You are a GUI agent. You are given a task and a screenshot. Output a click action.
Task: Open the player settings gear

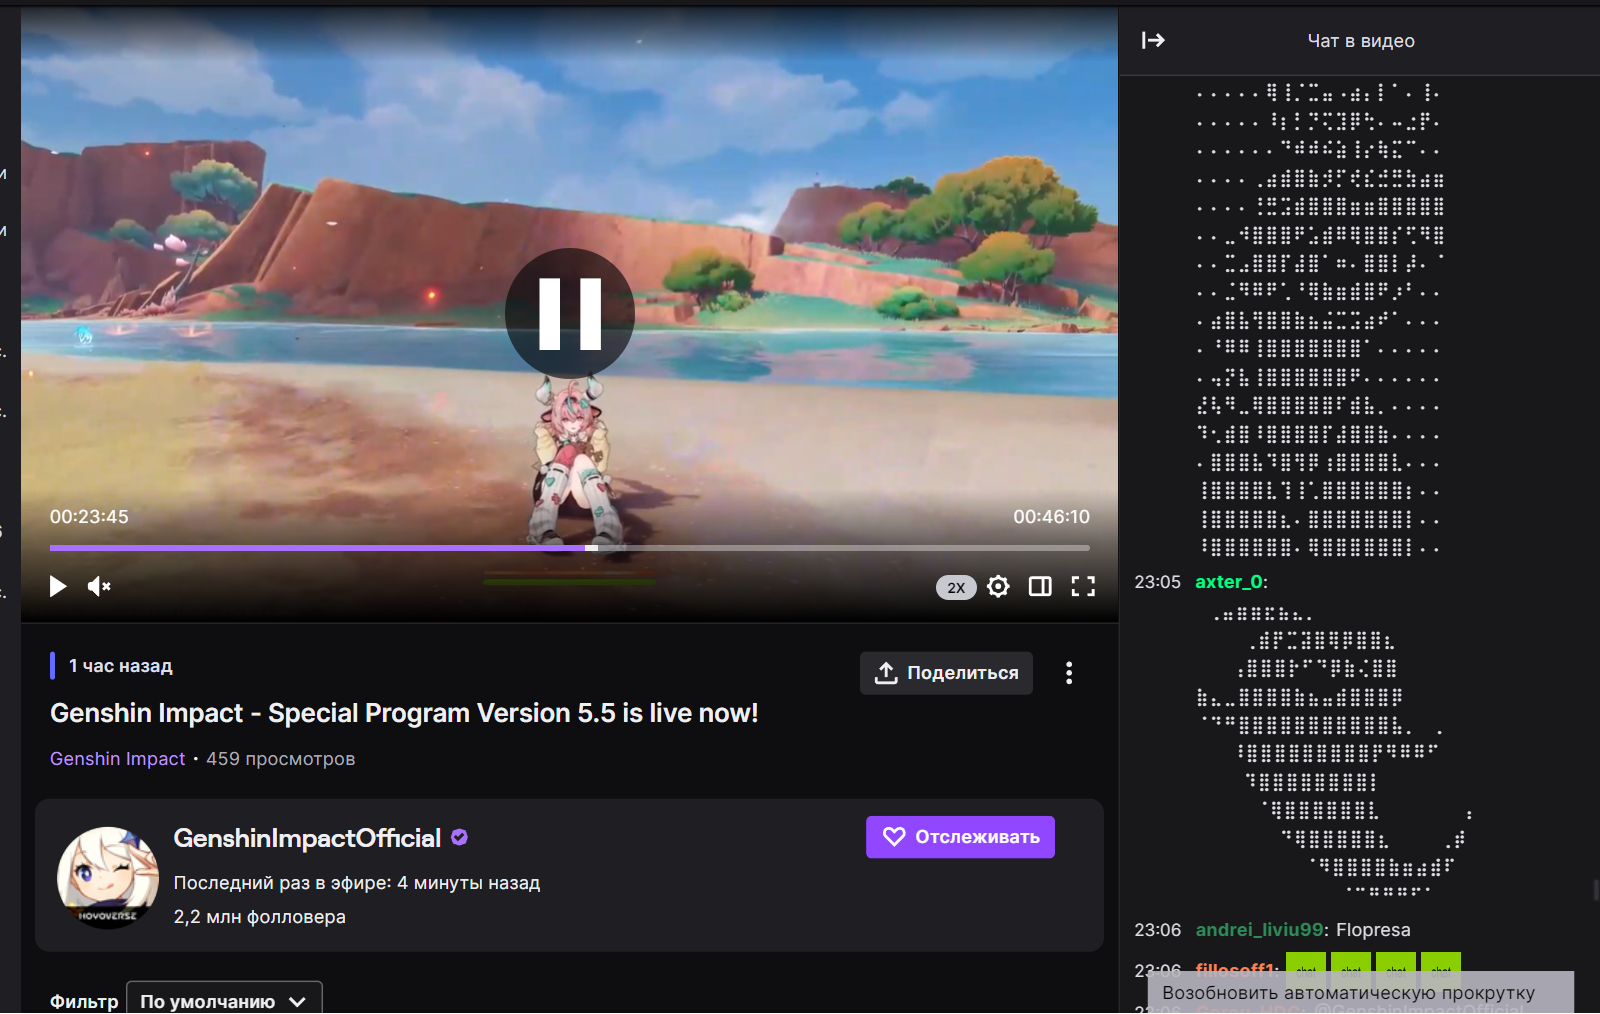click(998, 586)
